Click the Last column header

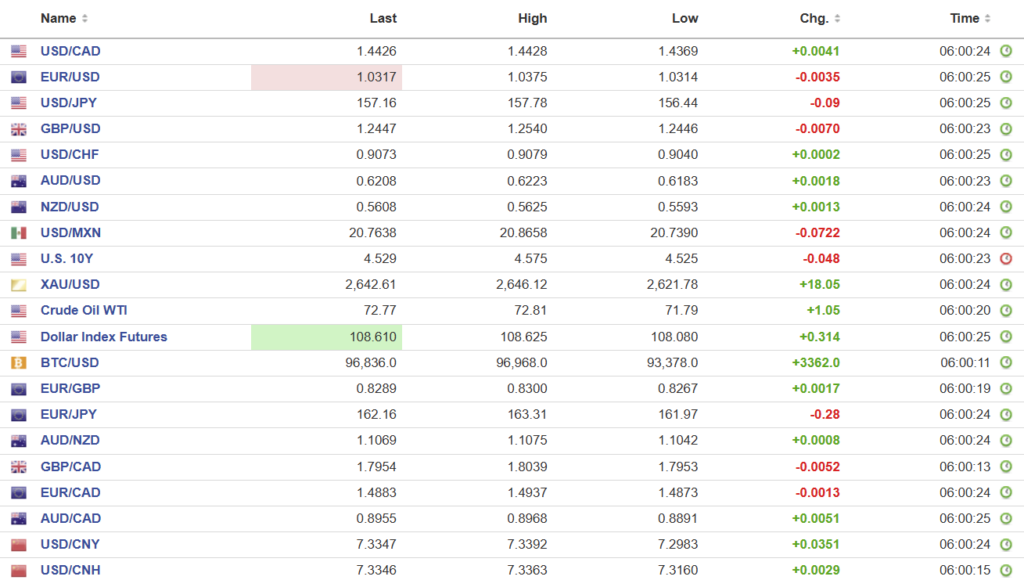coord(383,18)
